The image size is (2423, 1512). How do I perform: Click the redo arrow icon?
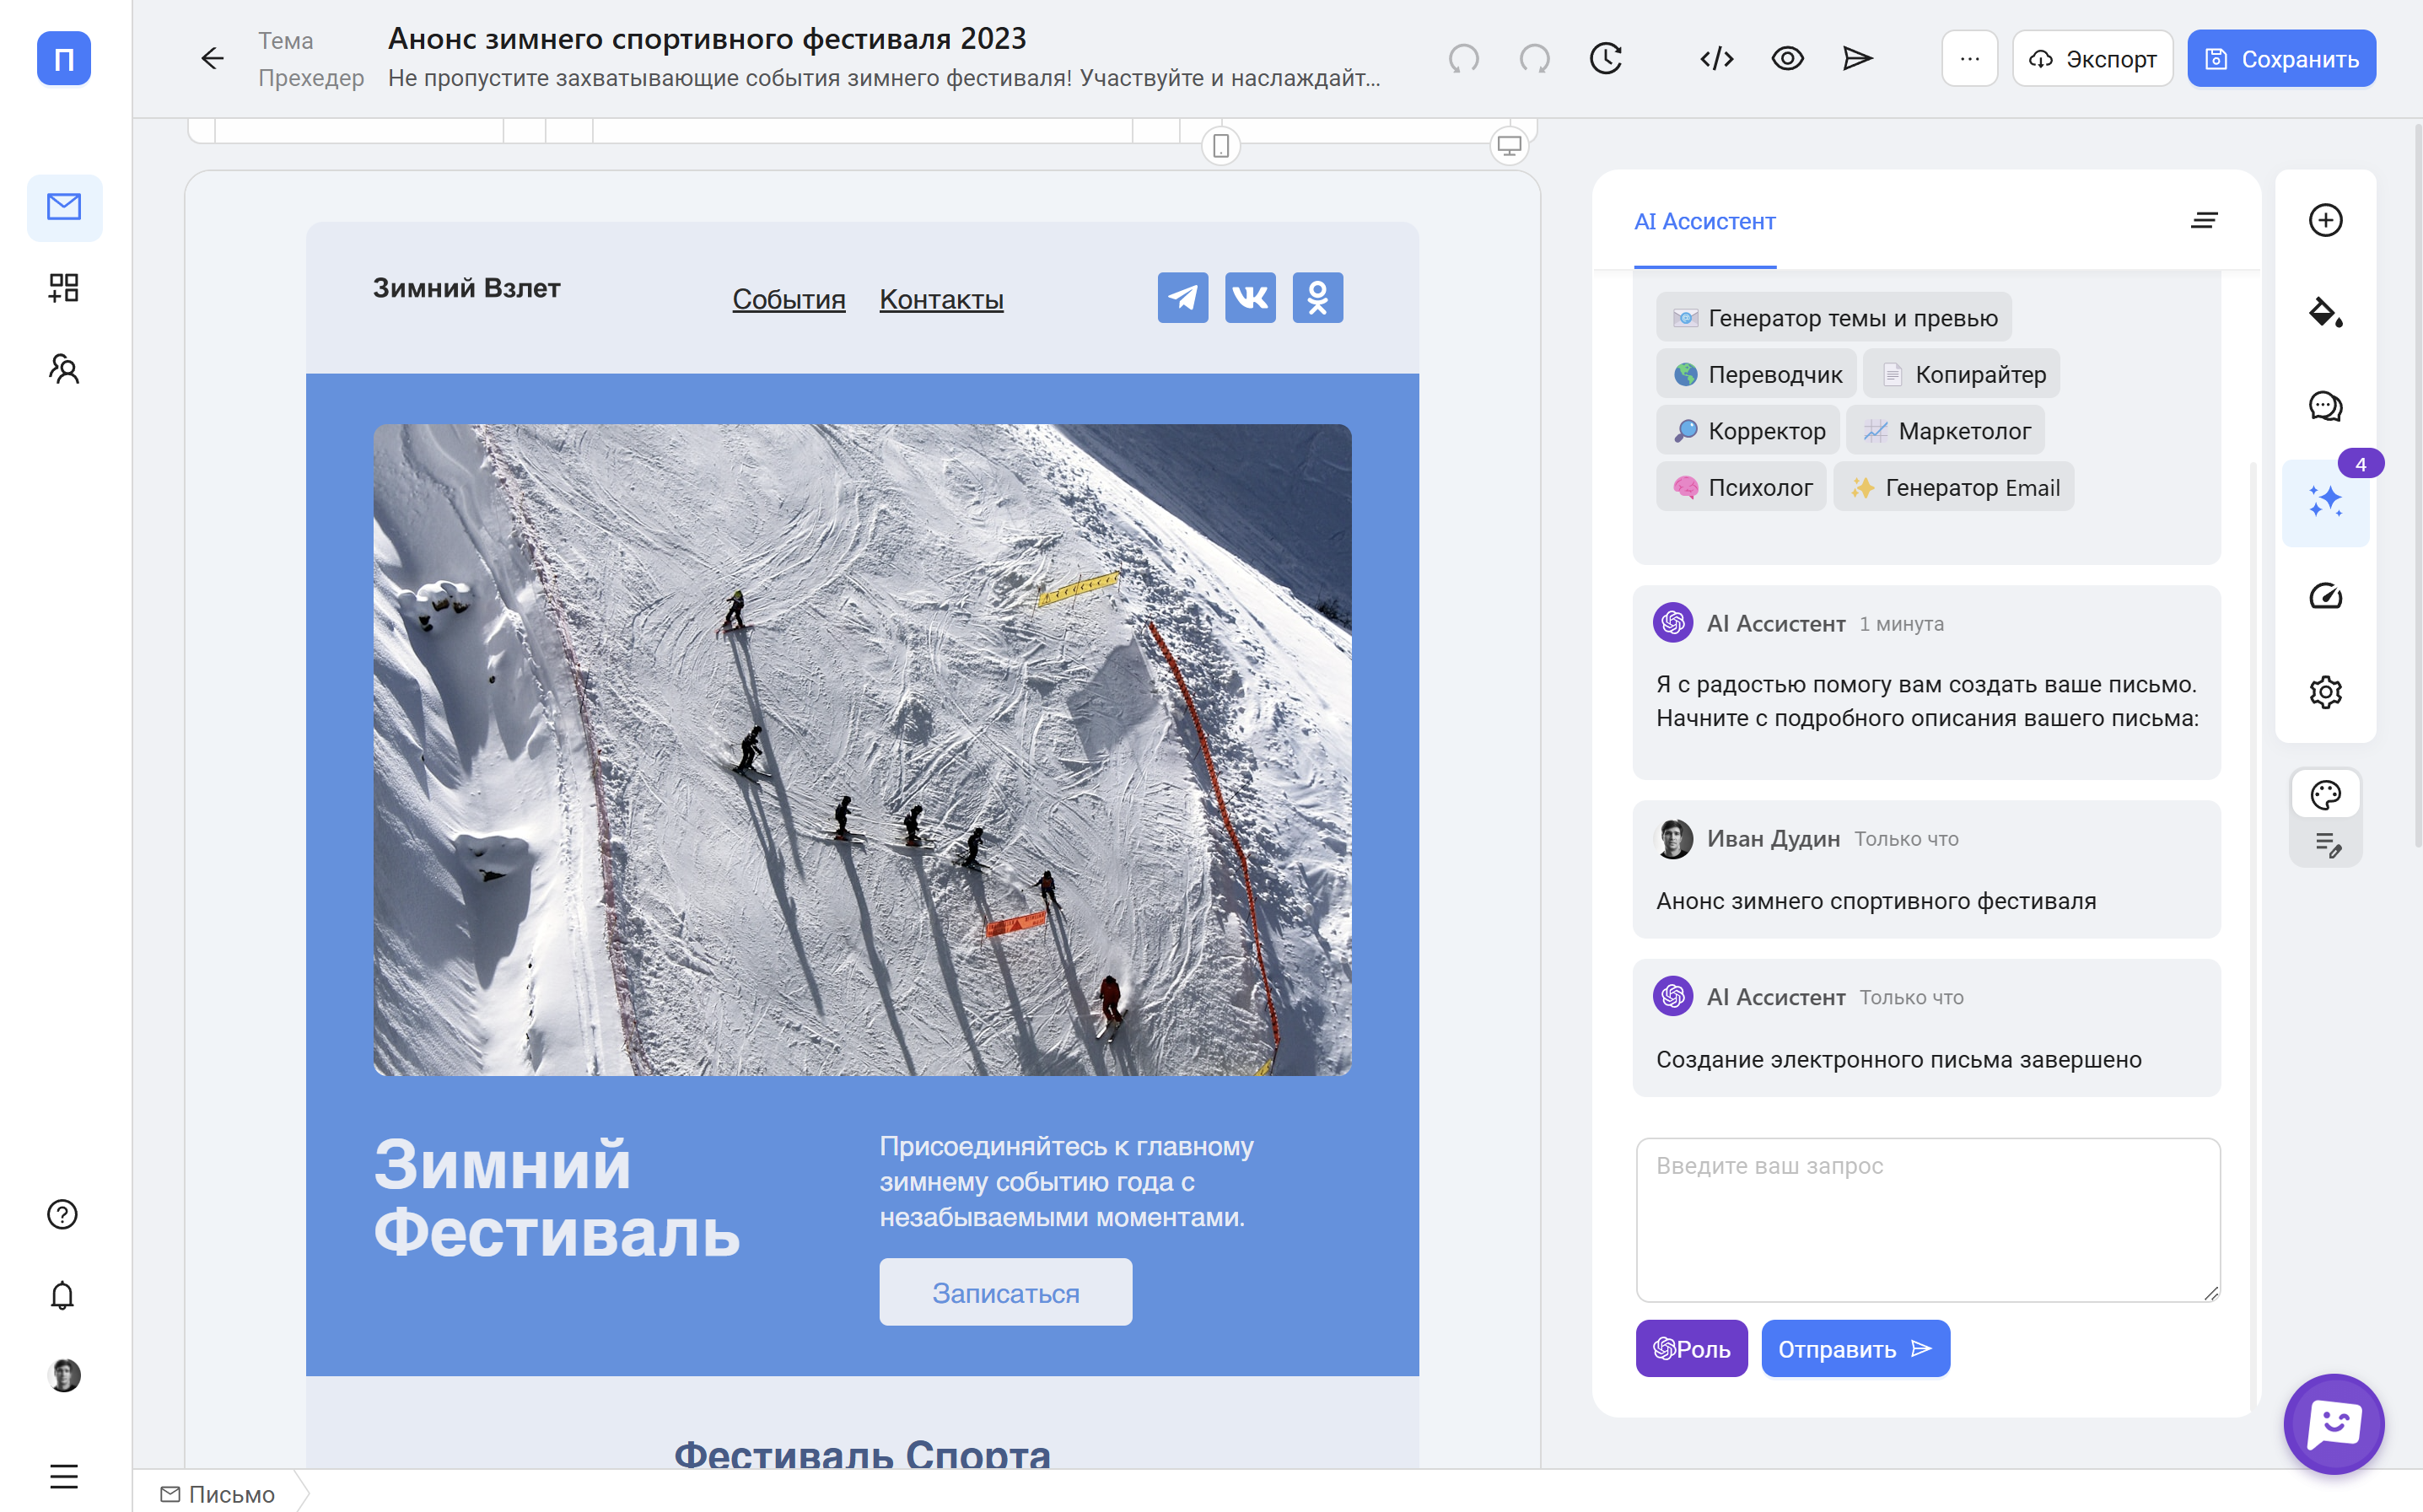click(x=1534, y=58)
